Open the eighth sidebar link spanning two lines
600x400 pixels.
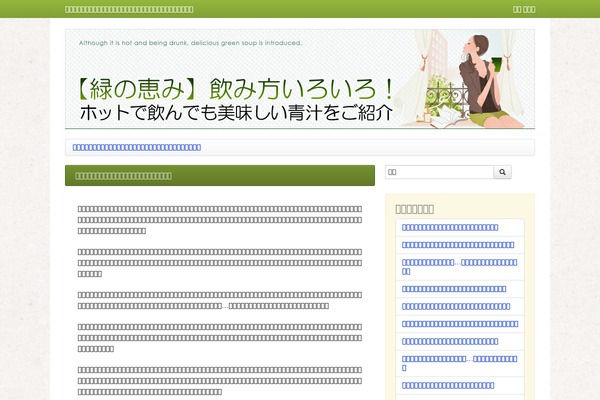point(459,363)
